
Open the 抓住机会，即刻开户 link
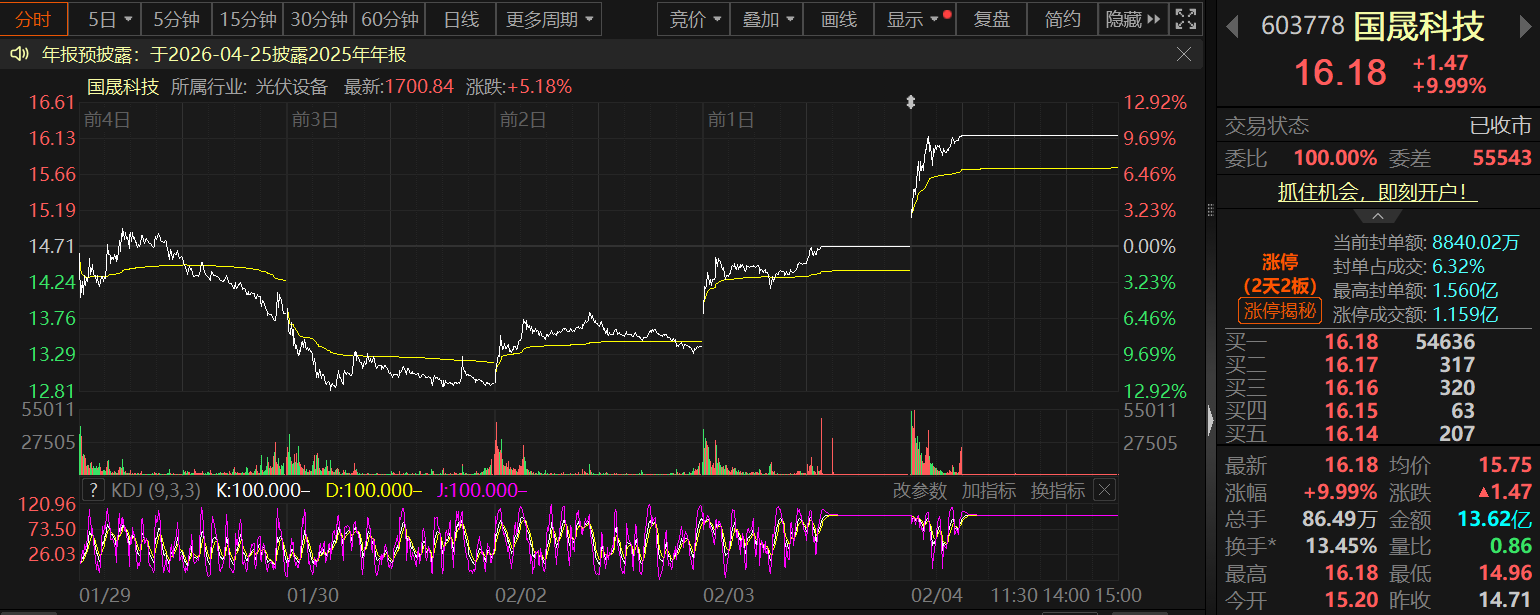click(x=1377, y=192)
